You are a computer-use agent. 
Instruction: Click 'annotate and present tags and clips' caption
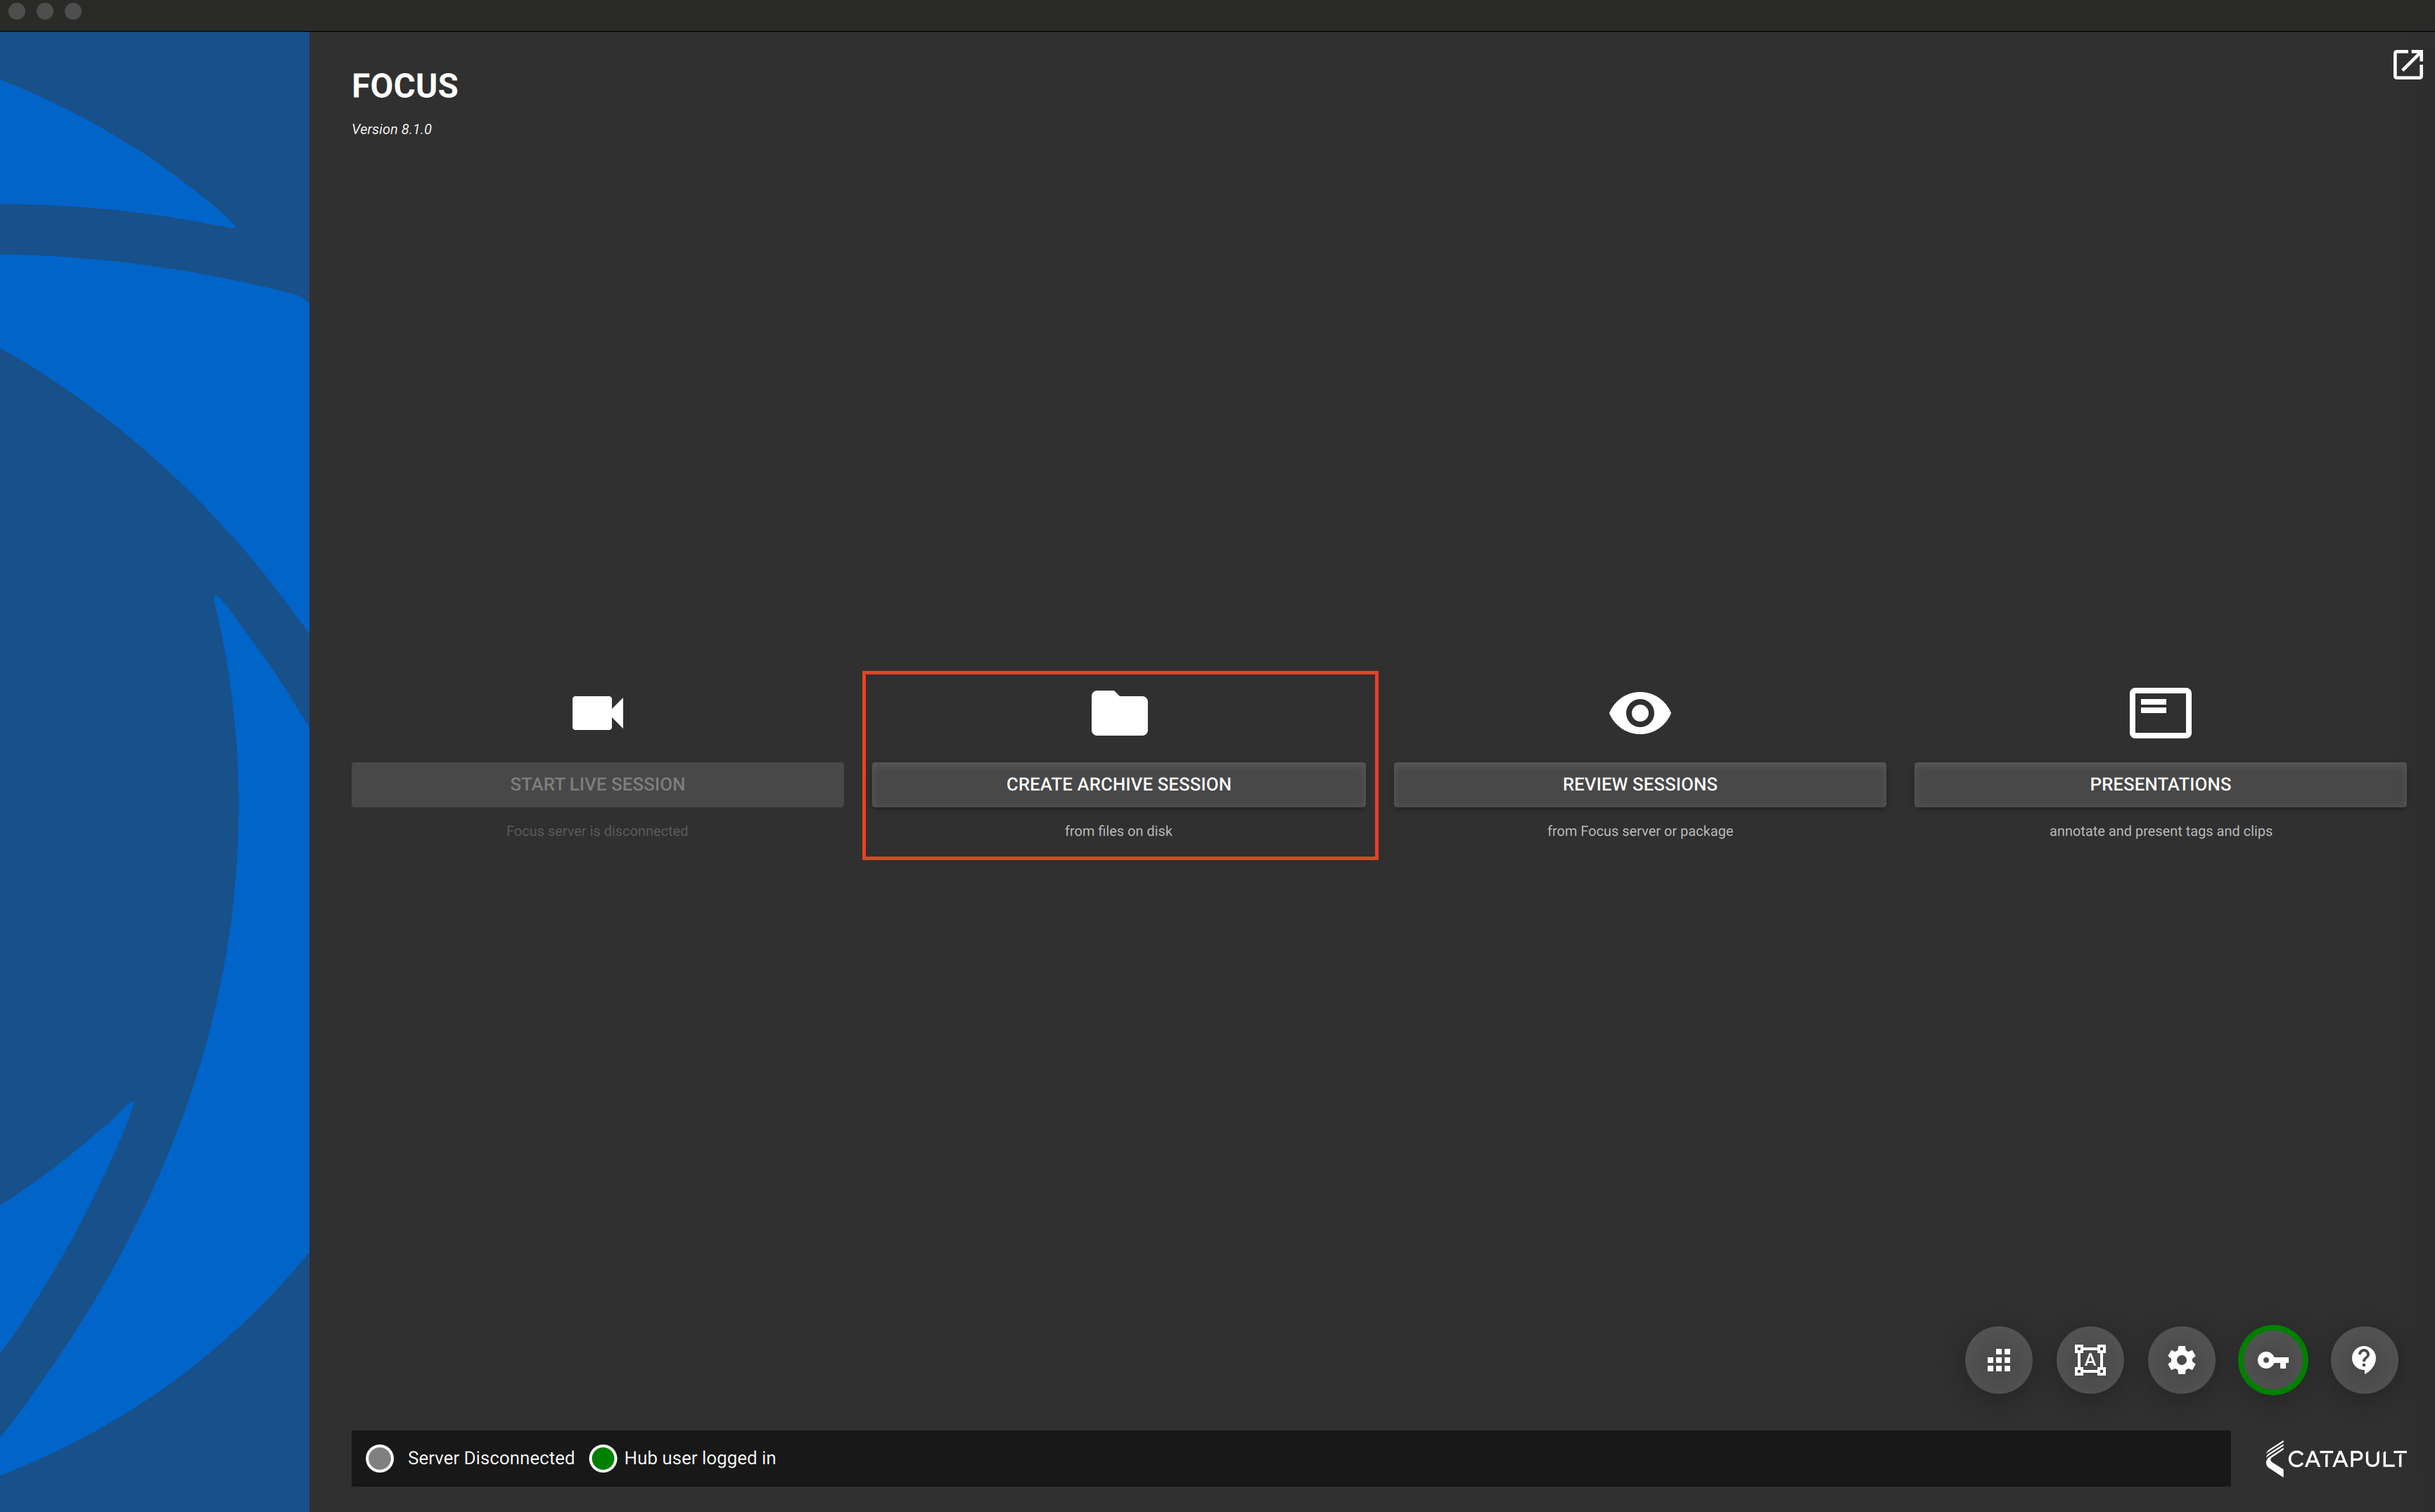click(x=2160, y=831)
